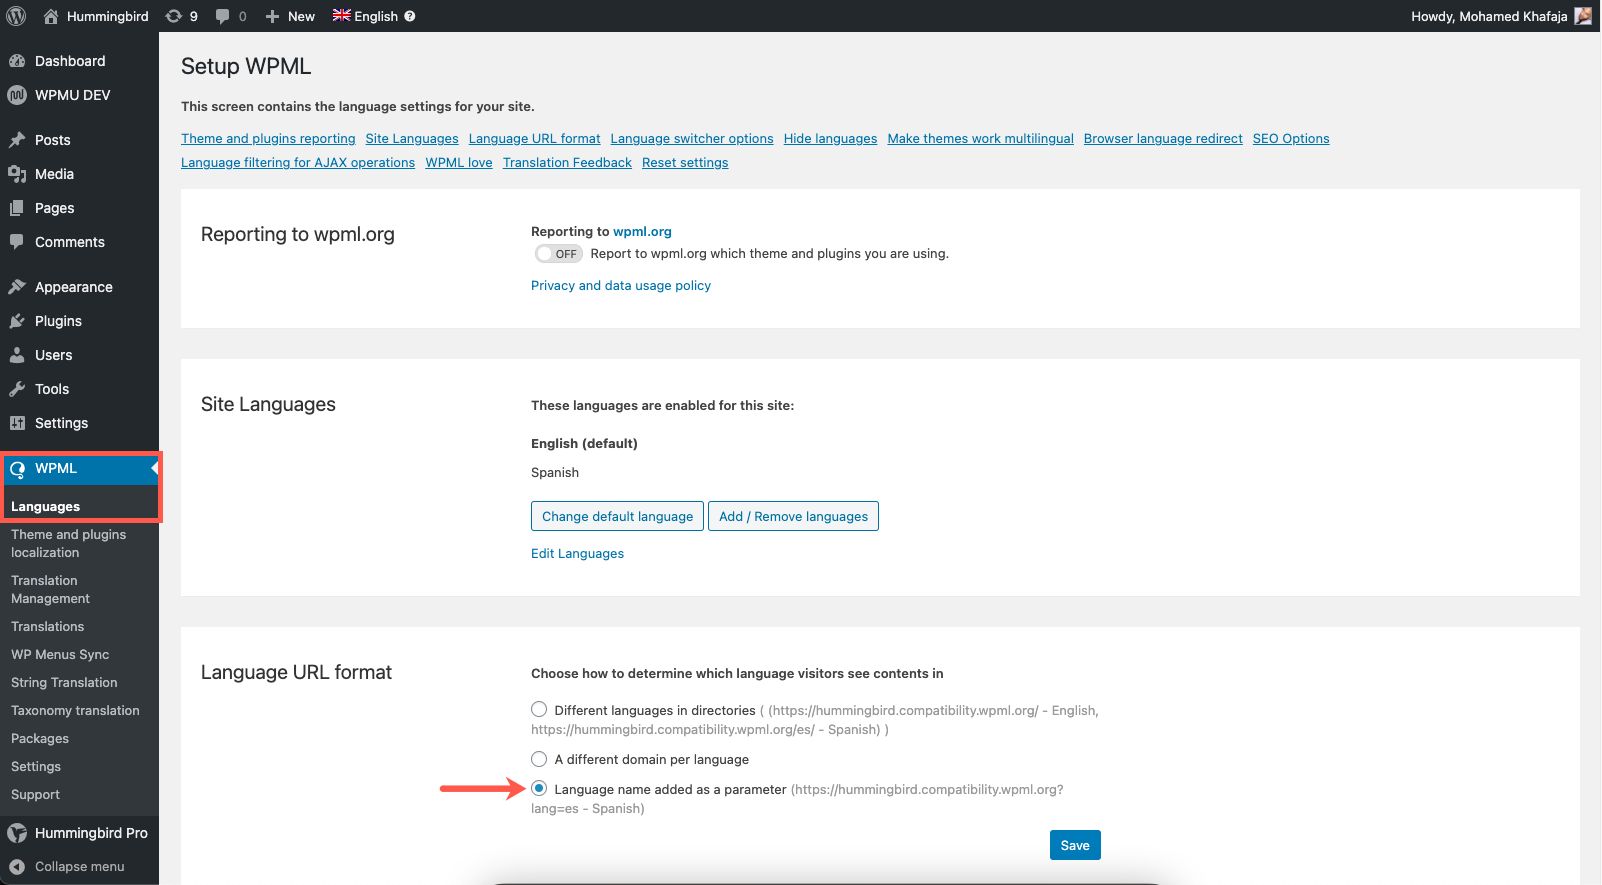This screenshot has width=1602, height=885.
Task: Jump to Reset settings link
Action: coord(685,163)
